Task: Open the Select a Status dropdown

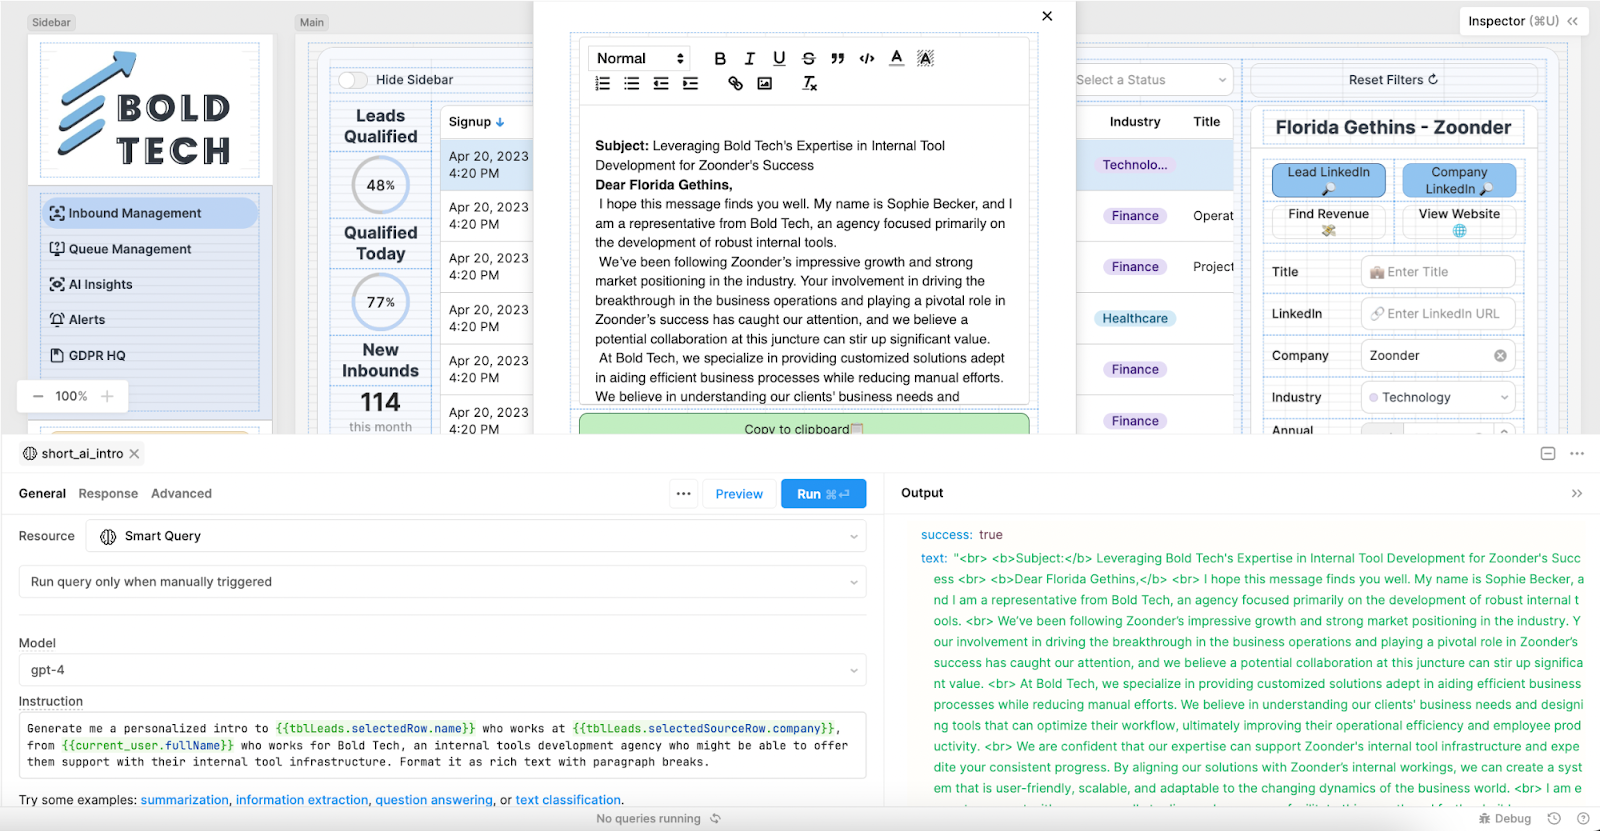Action: click(1152, 80)
